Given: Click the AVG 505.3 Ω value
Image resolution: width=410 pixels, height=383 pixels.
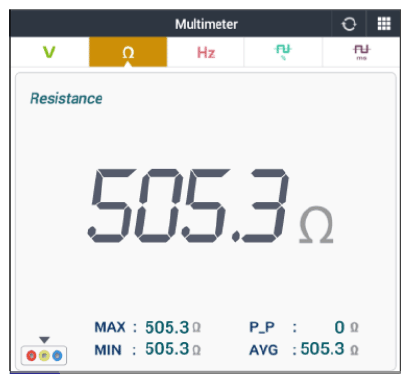Looking at the screenshot, I should point(329,349).
